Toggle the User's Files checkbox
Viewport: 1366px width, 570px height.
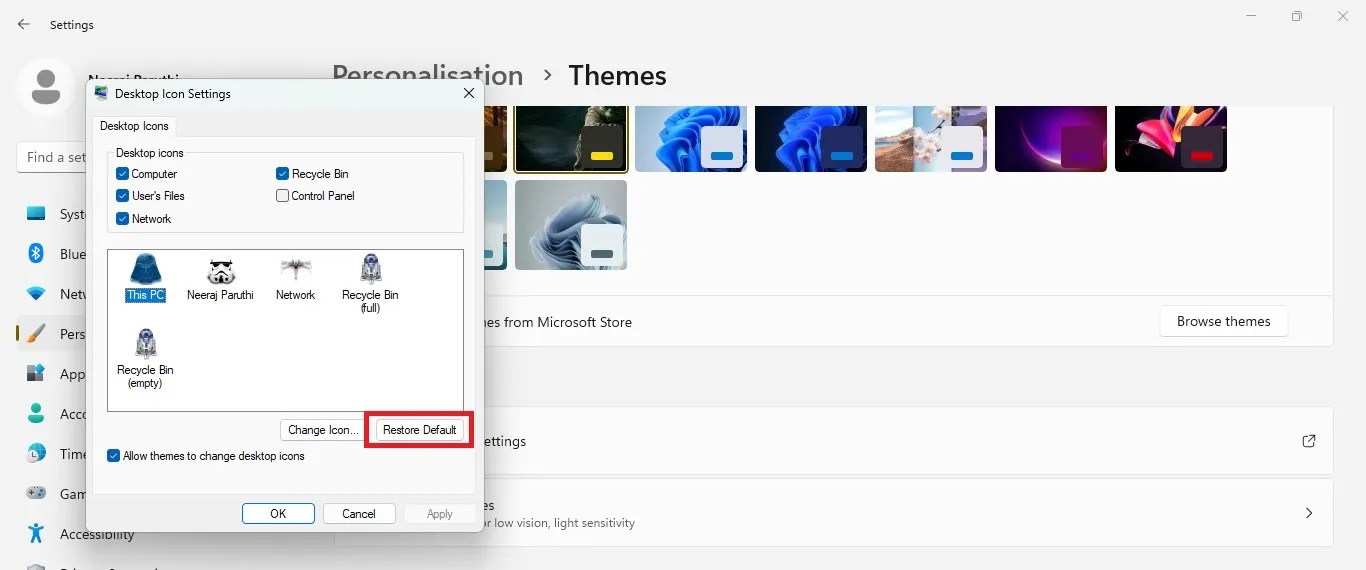122,196
